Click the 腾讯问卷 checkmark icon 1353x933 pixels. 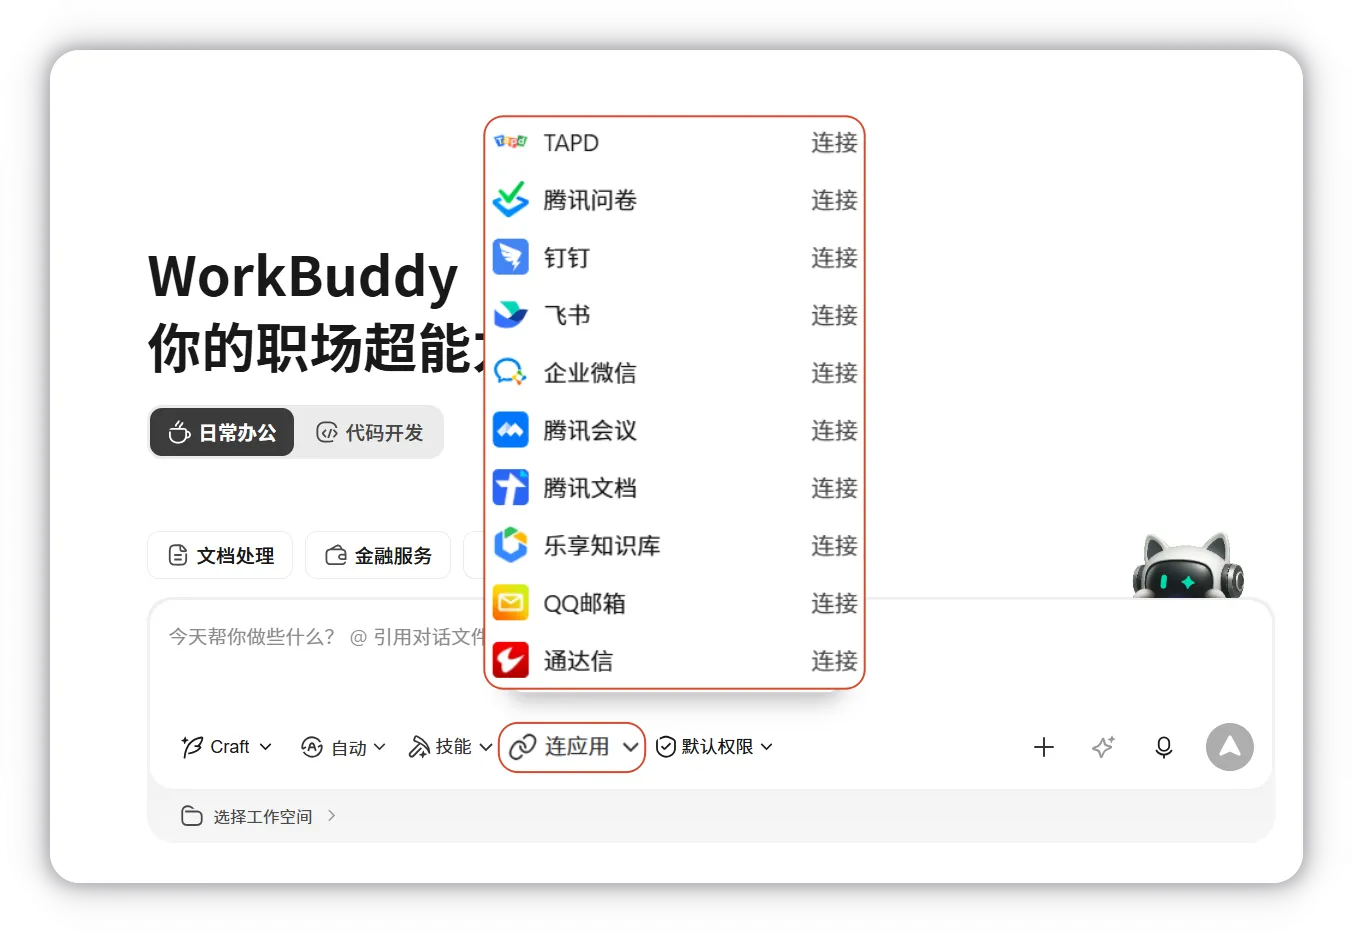(511, 199)
